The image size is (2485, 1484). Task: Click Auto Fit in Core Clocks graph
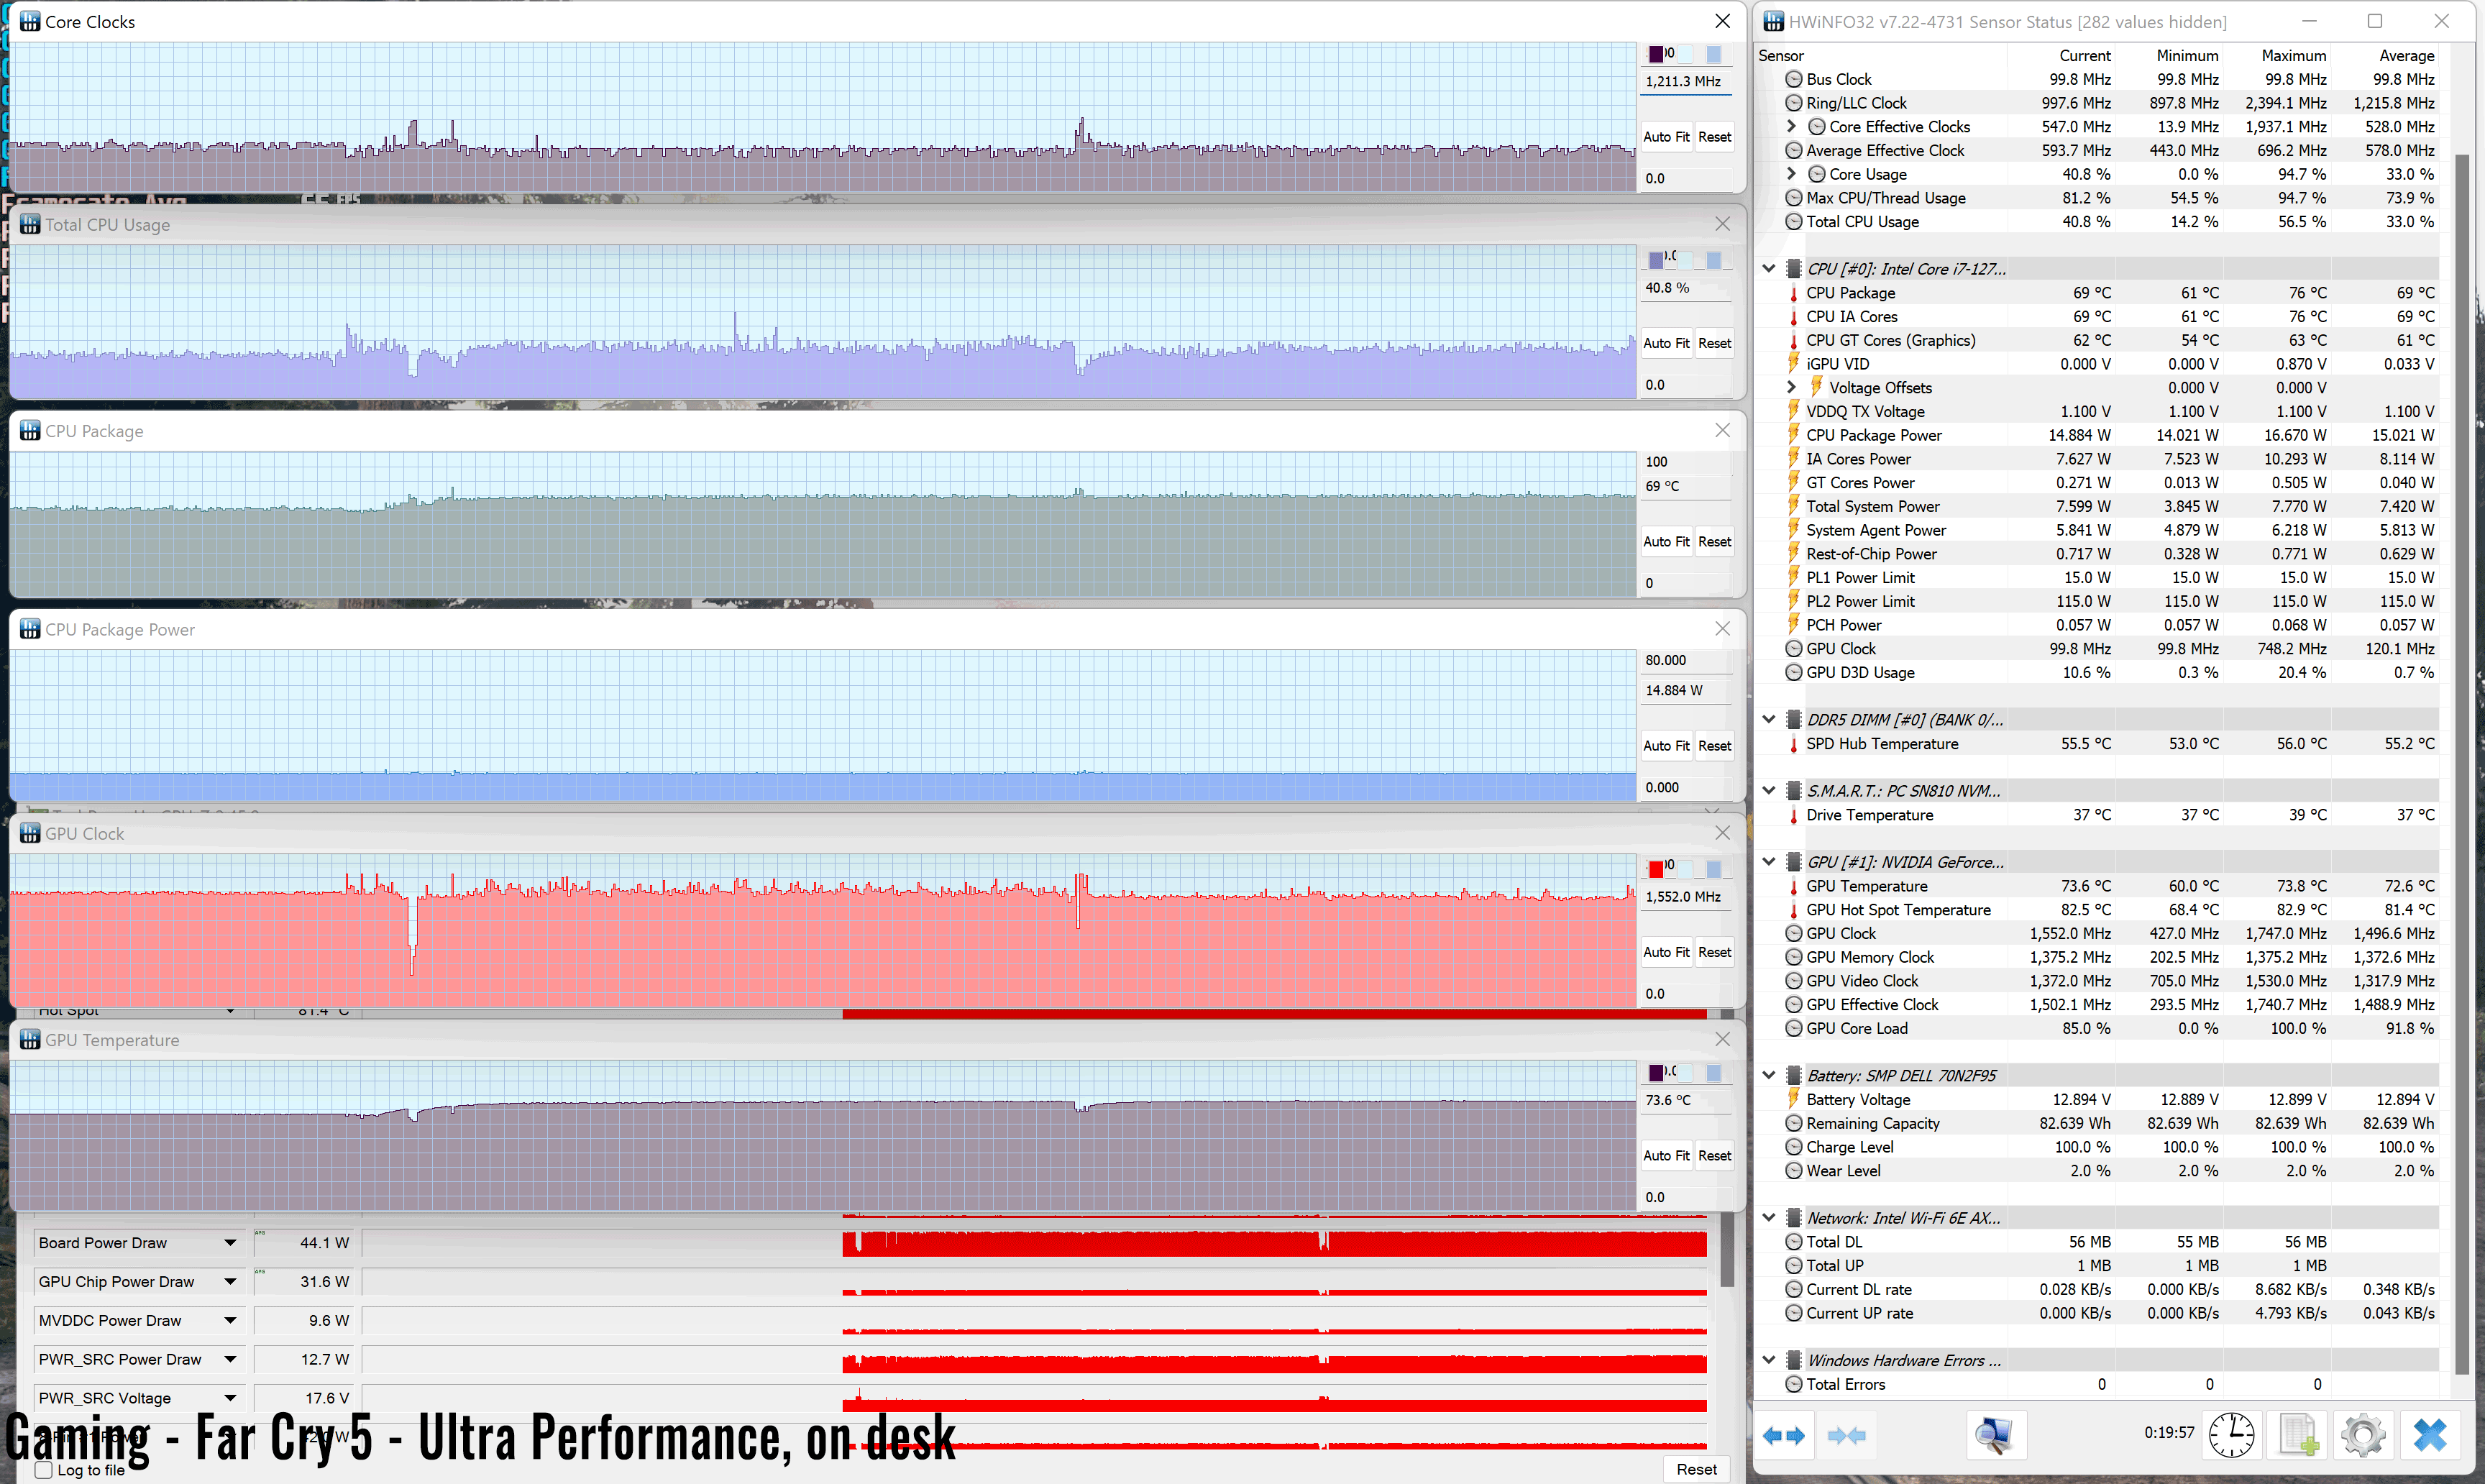point(1666,137)
